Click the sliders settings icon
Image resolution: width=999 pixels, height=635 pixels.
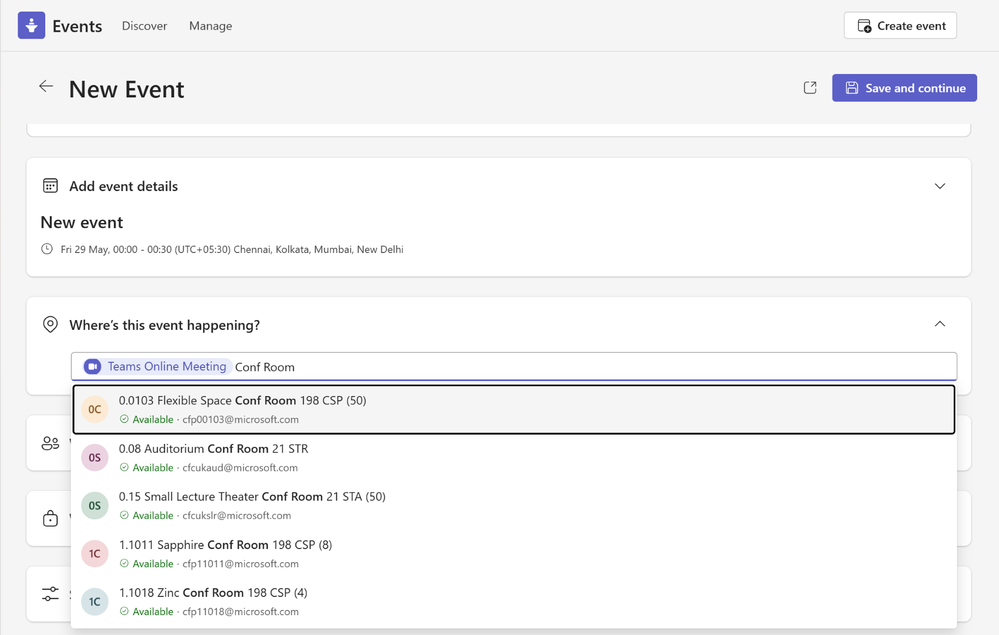[x=50, y=594]
